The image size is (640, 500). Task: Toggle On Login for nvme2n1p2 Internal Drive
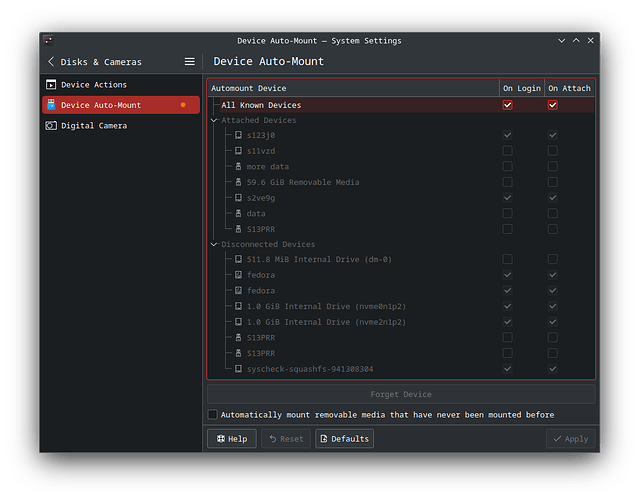click(x=507, y=322)
